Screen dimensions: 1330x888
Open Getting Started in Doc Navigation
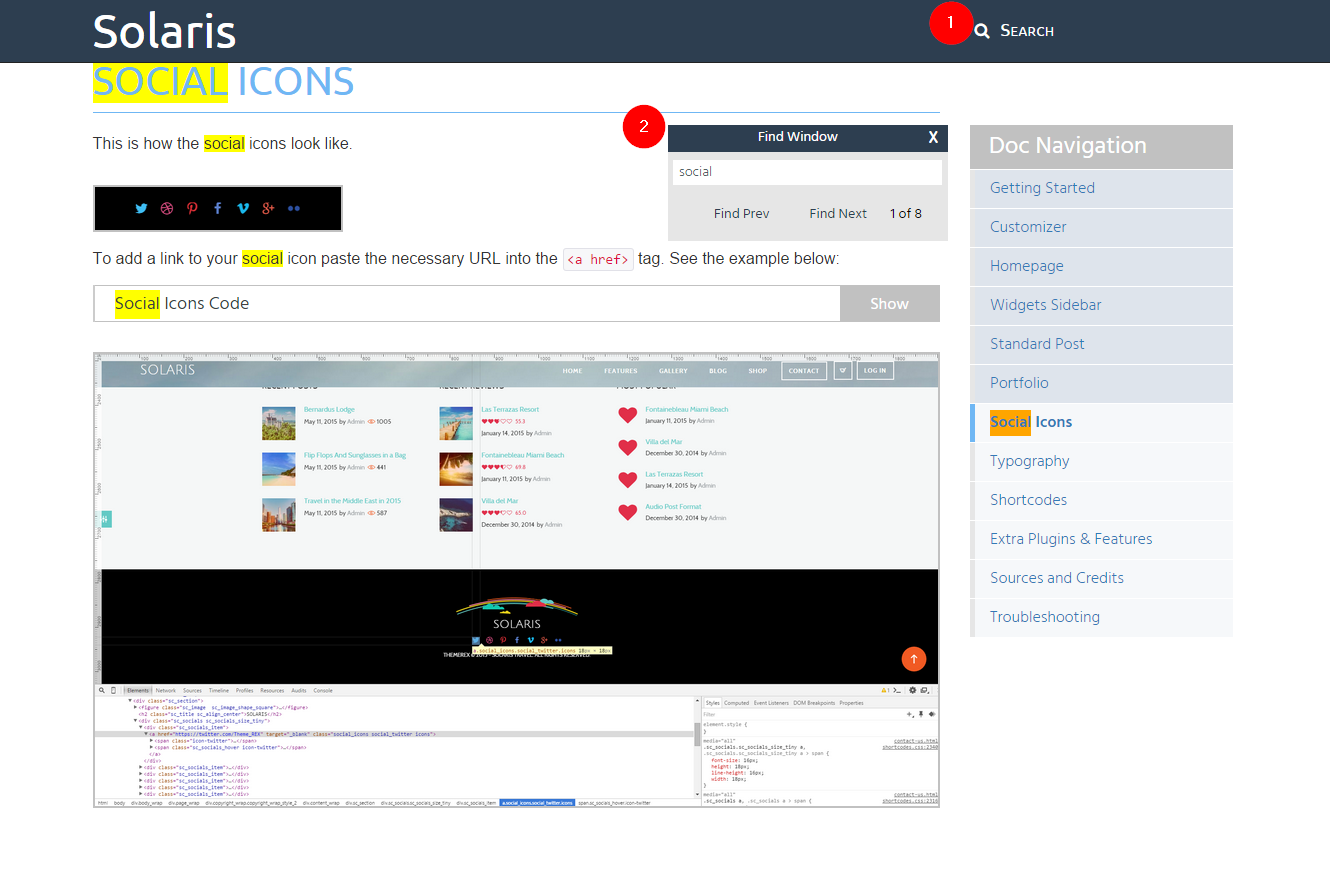(x=1042, y=188)
